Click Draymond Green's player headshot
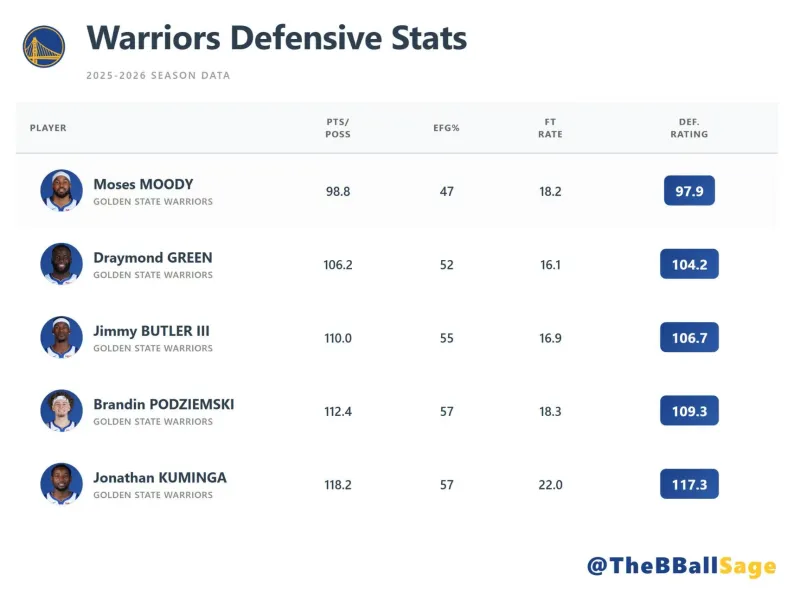 click(61, 264)
